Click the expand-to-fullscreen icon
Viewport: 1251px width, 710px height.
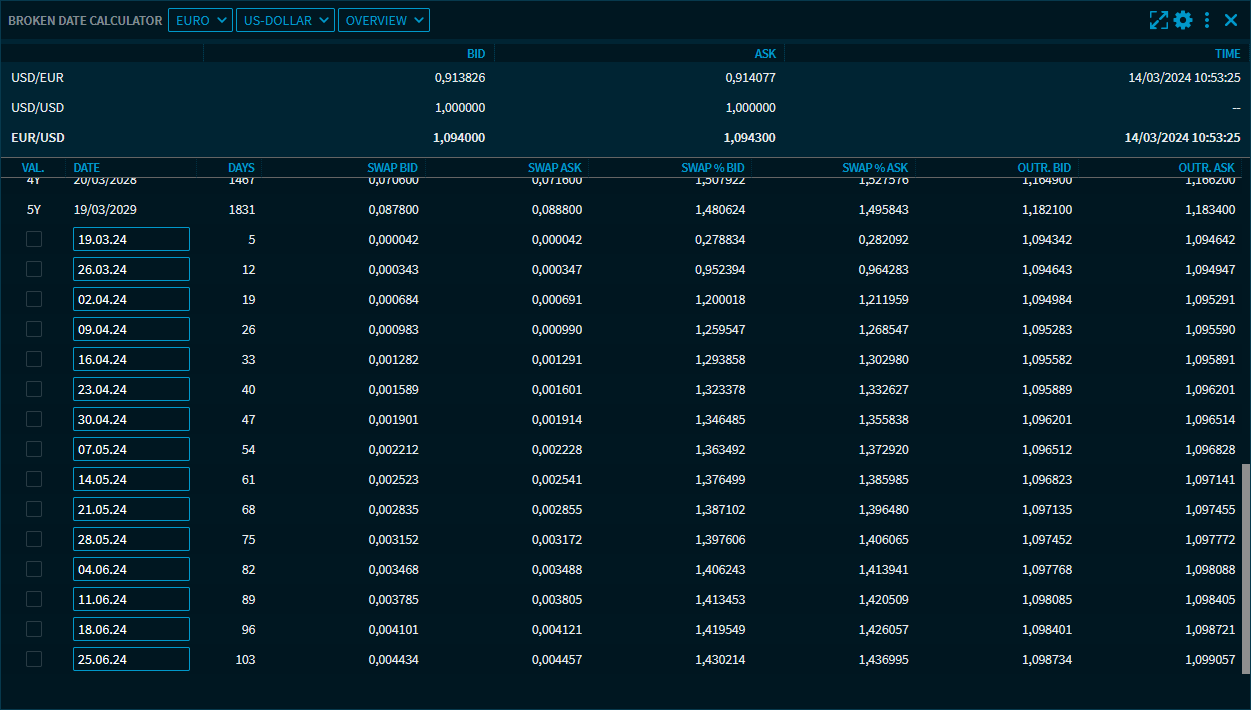(x=1158, y=20)
